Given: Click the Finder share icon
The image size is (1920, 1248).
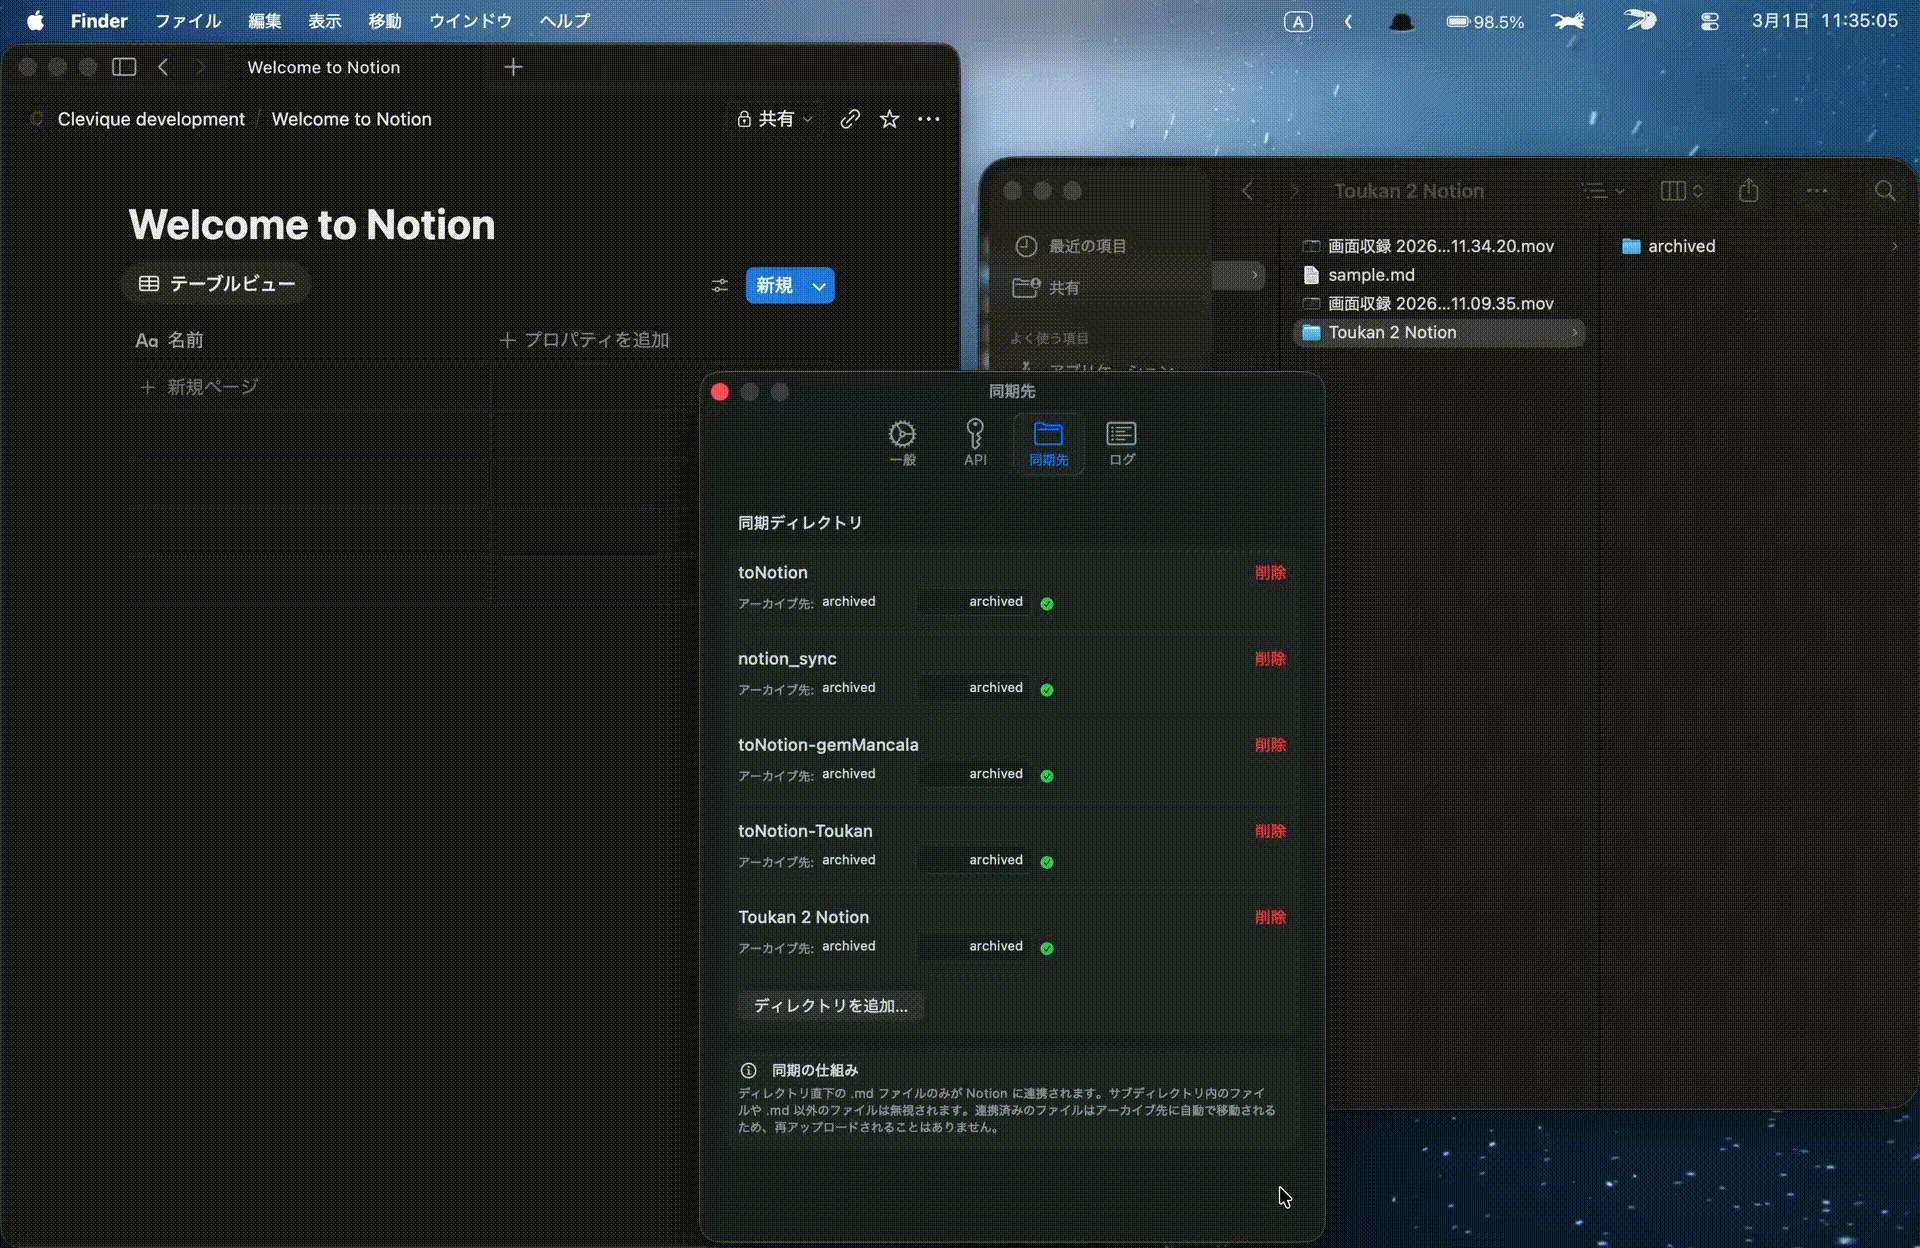Looking at the screenshot, I should (x=1748, y=191).
